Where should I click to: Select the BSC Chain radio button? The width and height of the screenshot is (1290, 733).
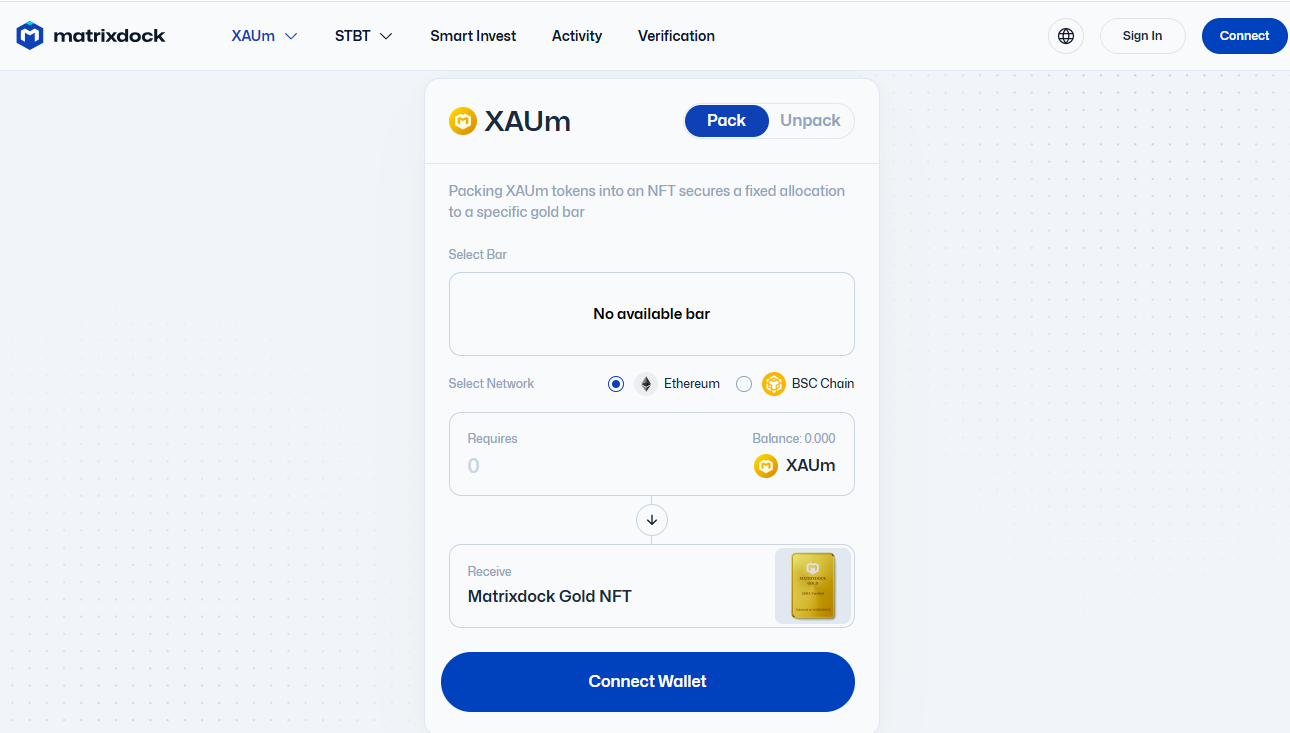point(744,384)
